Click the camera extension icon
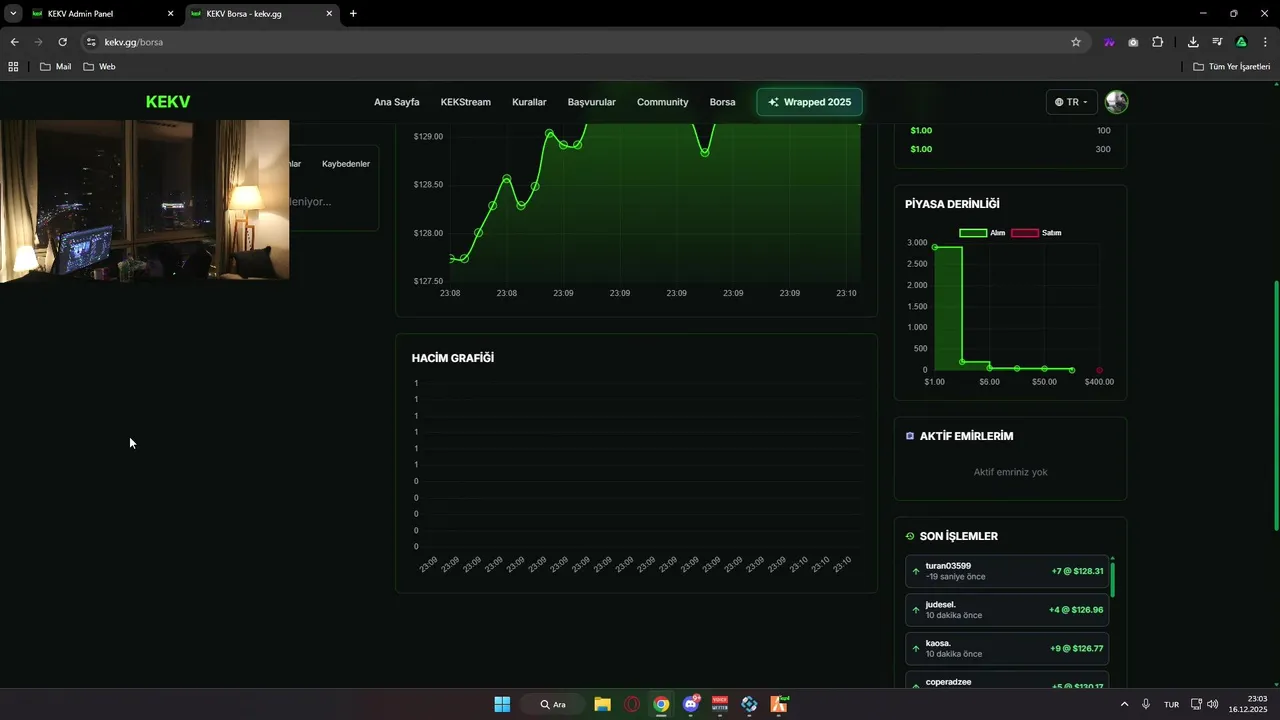This screenshot has height=720, width=1280. coord(1133,42)
